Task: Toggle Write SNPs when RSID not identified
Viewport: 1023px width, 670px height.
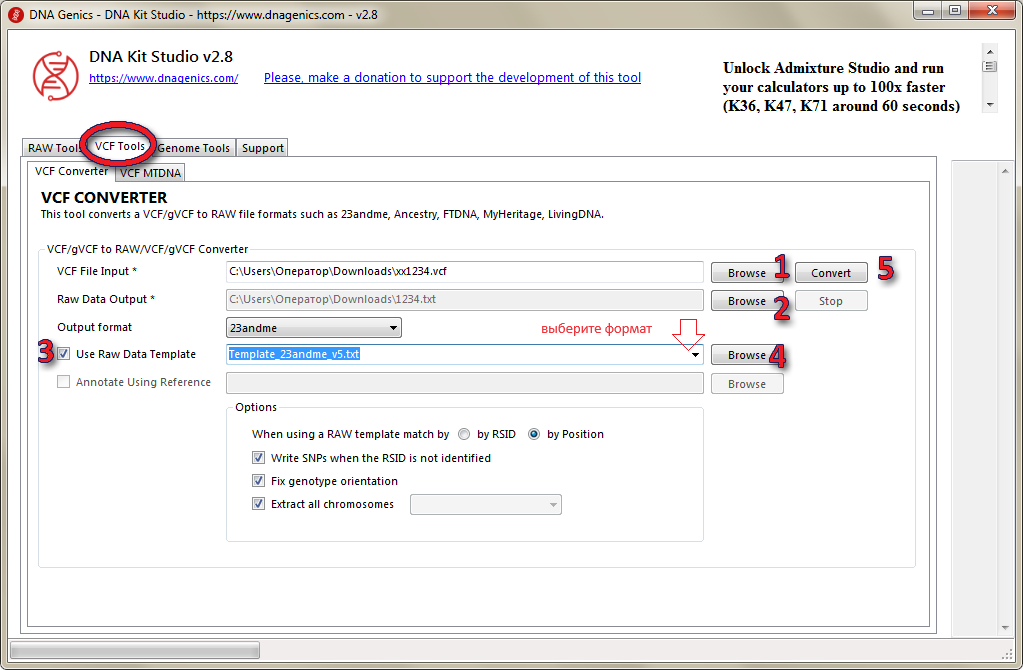Action: (x=258, y=457)
